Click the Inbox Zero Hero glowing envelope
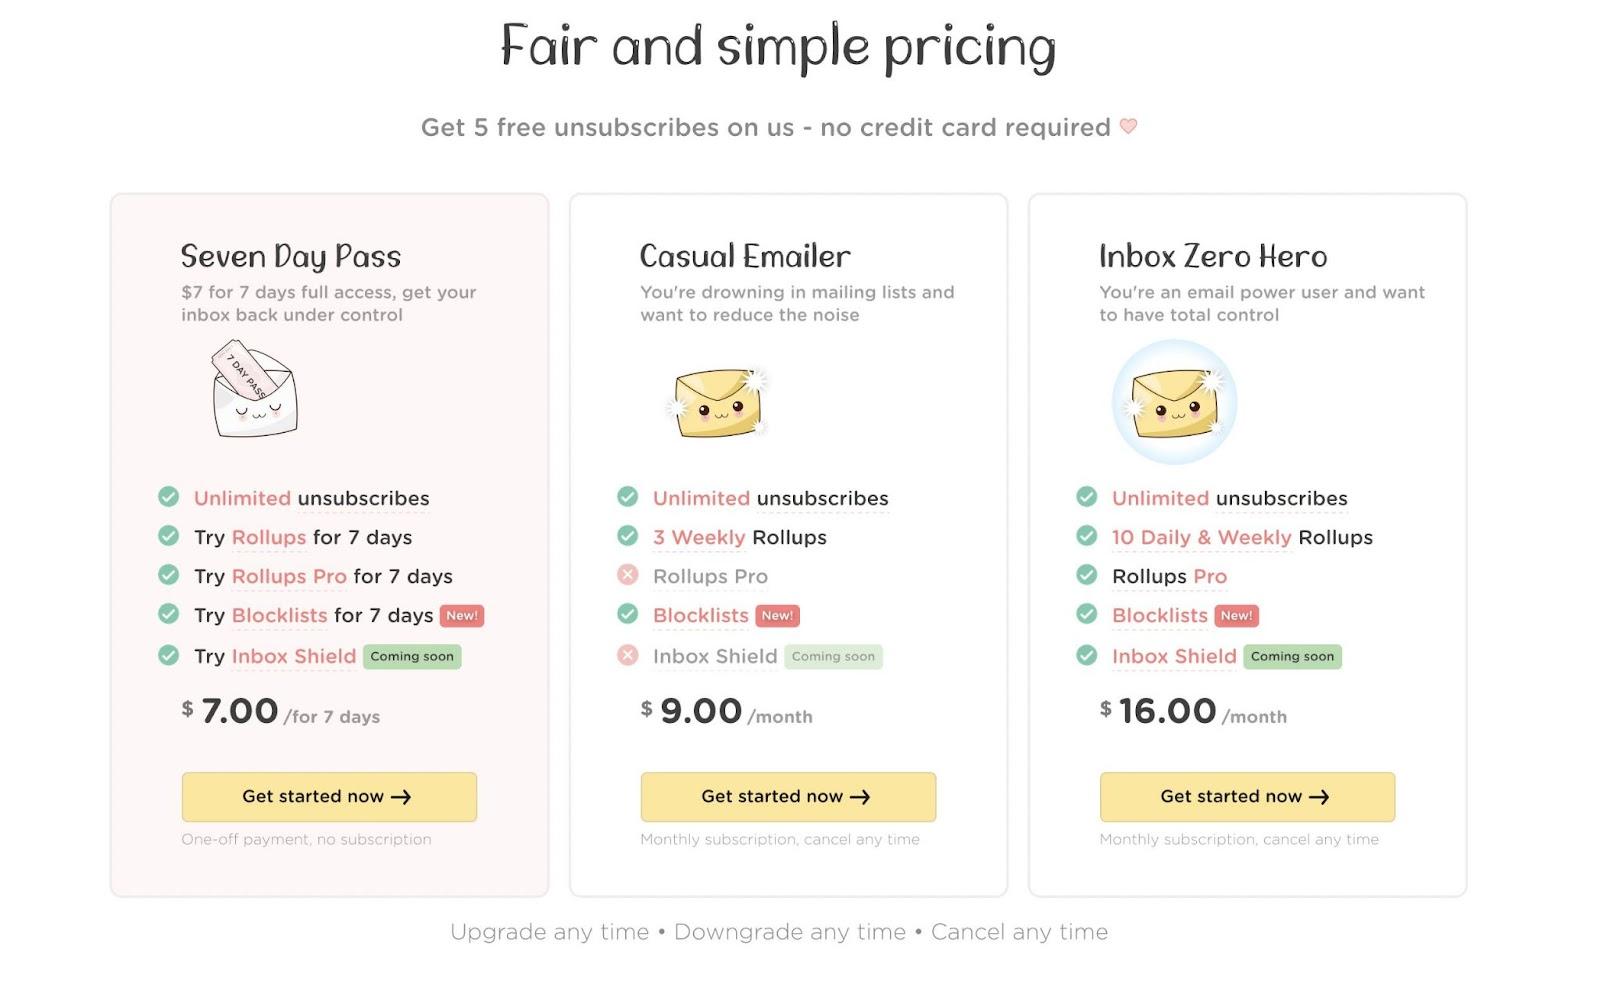Image resolution: width=1600 pixels, height=984 pixels. [1175, 402]
